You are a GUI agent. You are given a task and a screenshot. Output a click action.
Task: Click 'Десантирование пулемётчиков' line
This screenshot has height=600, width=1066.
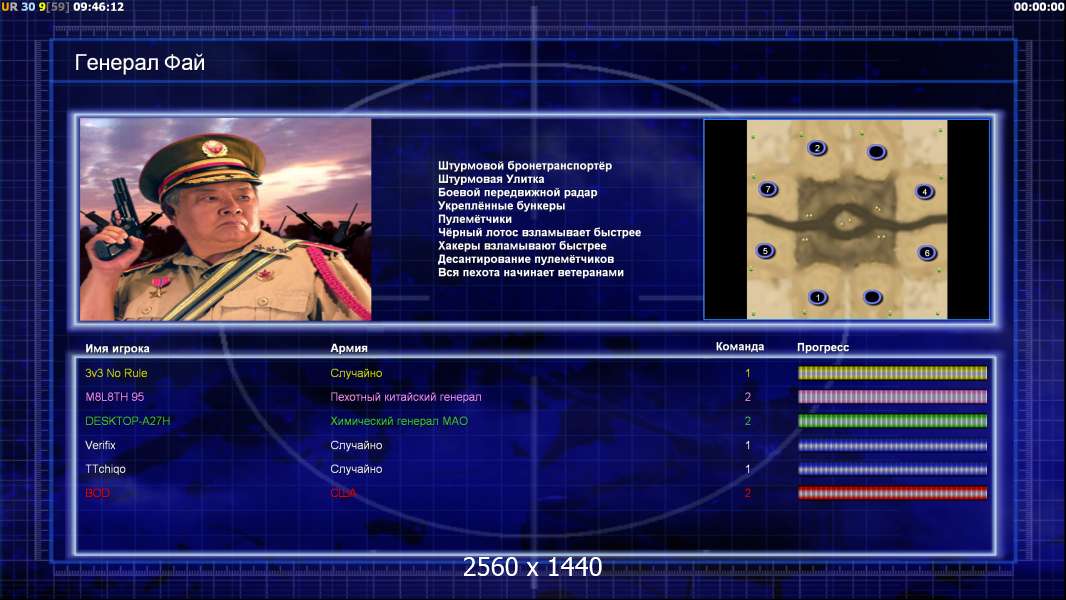526,259
